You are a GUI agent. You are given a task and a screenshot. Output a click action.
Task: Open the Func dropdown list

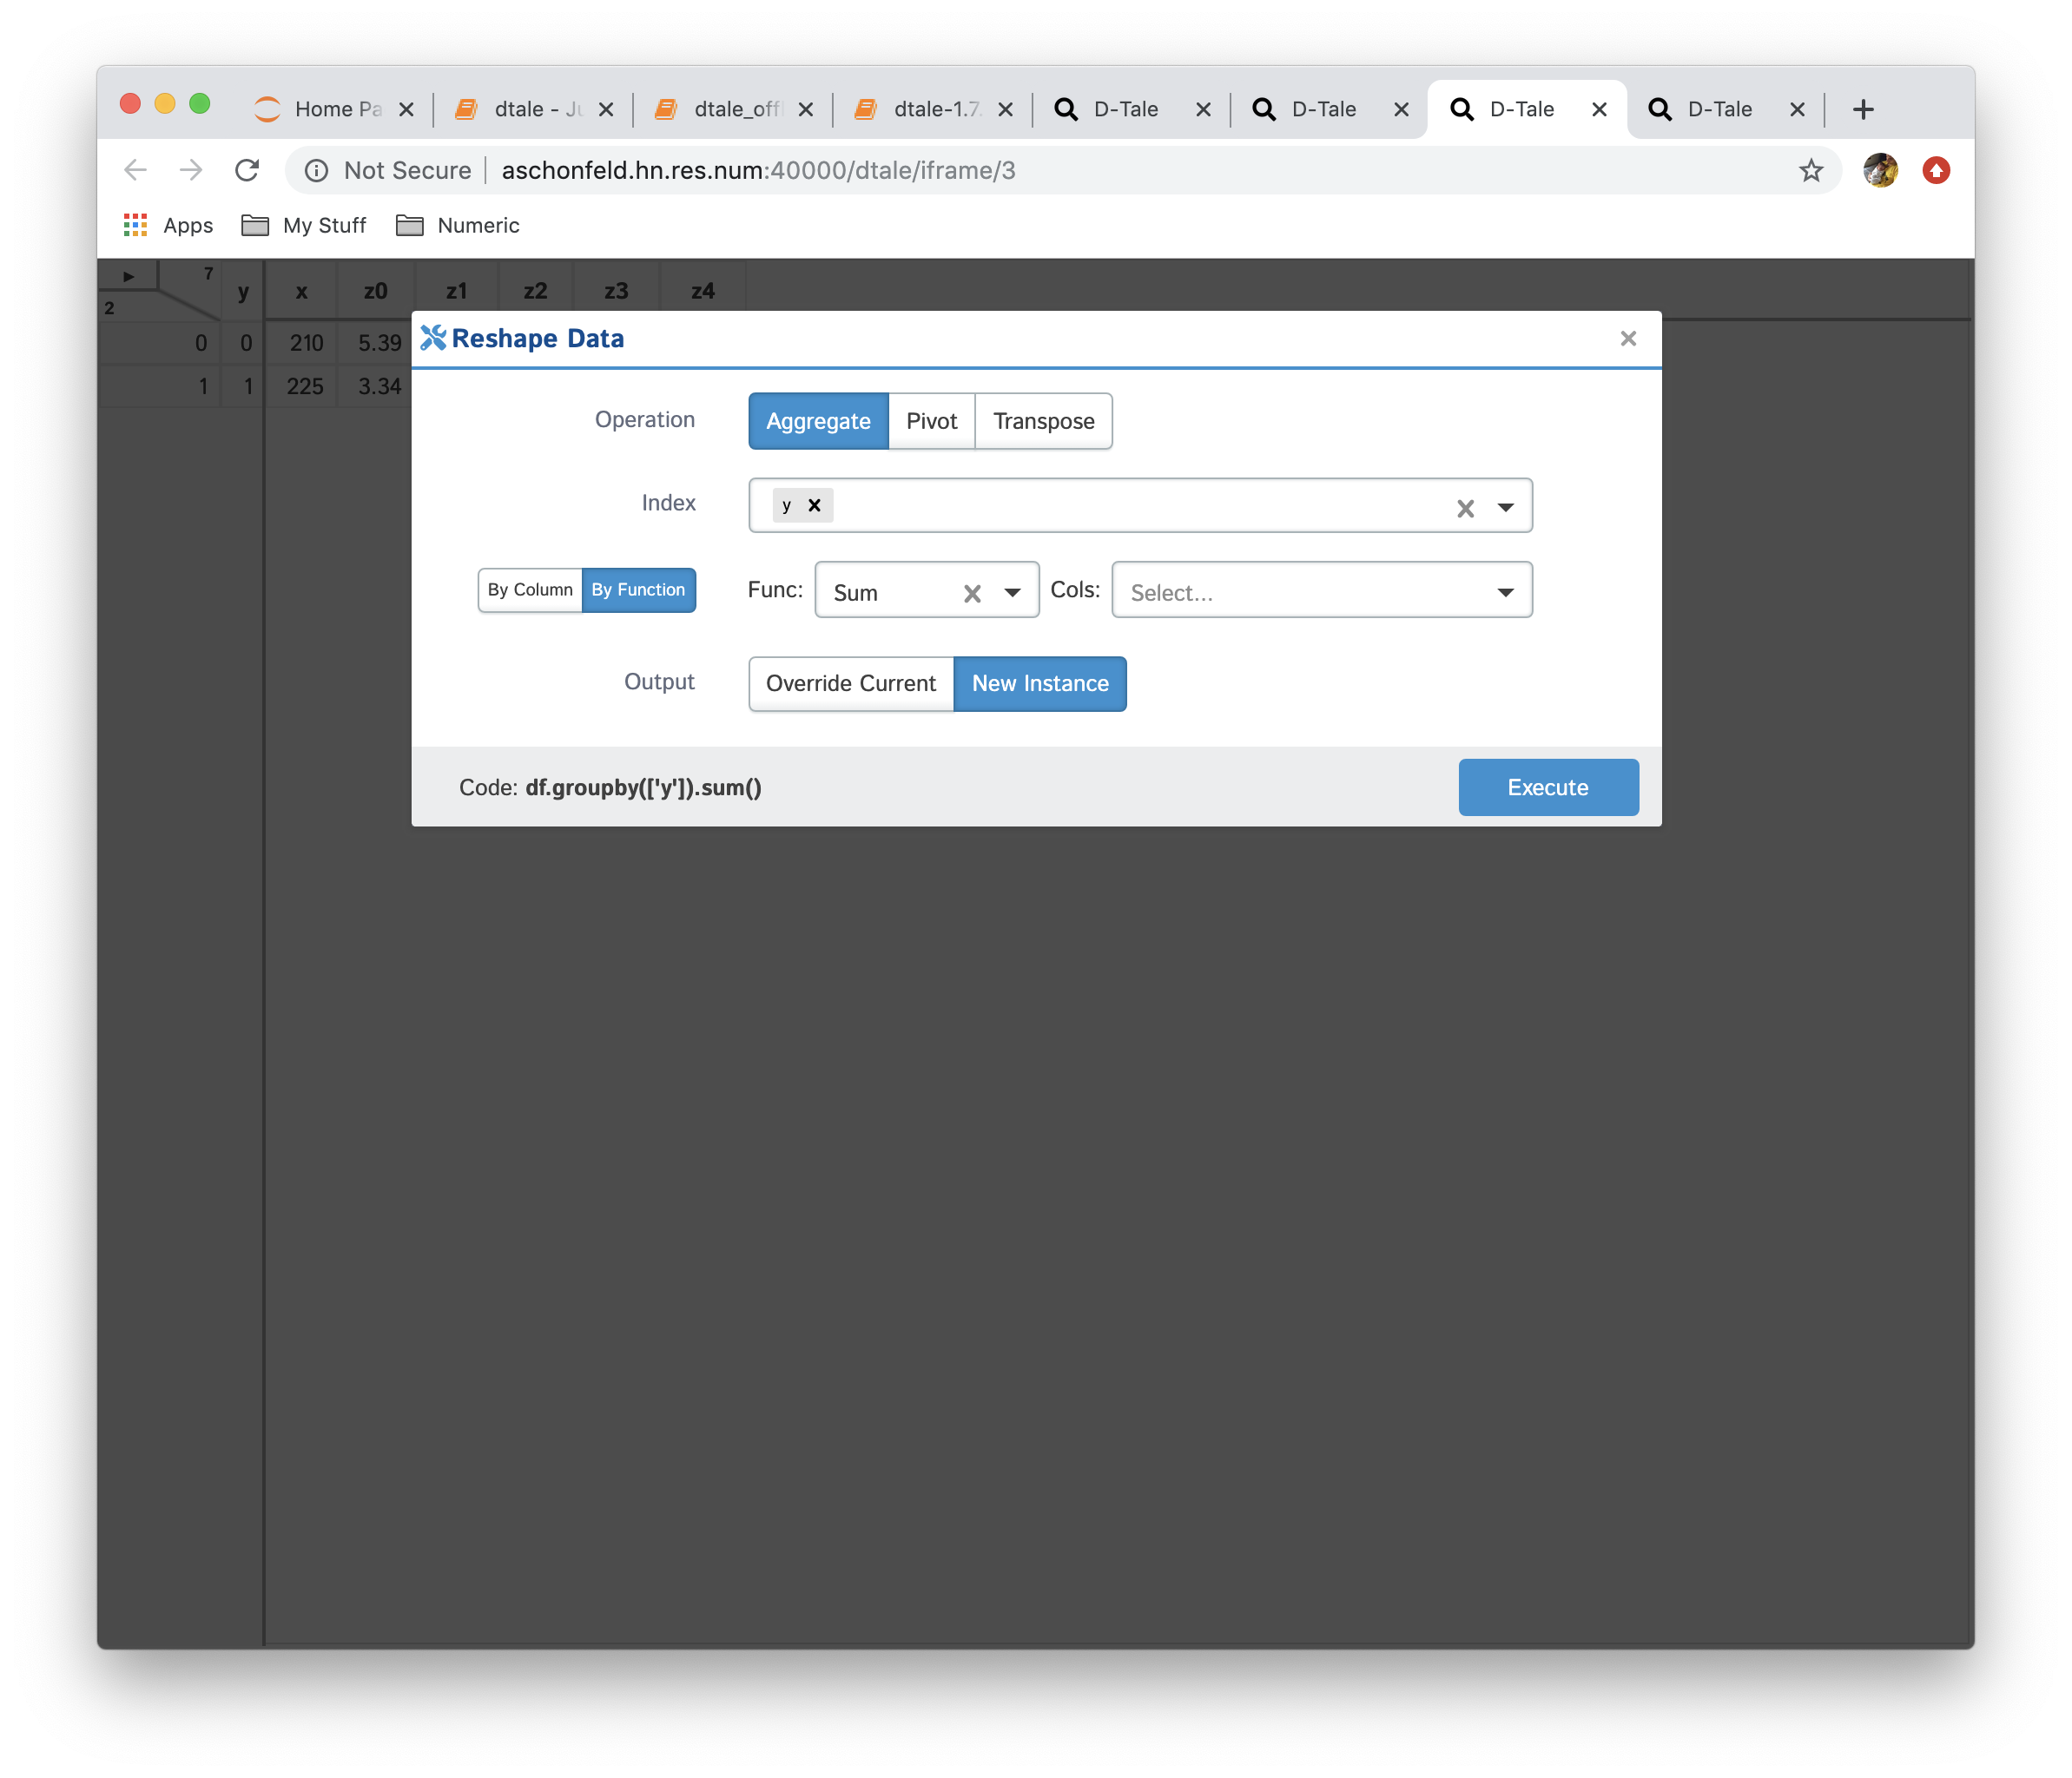(1012, 593)
